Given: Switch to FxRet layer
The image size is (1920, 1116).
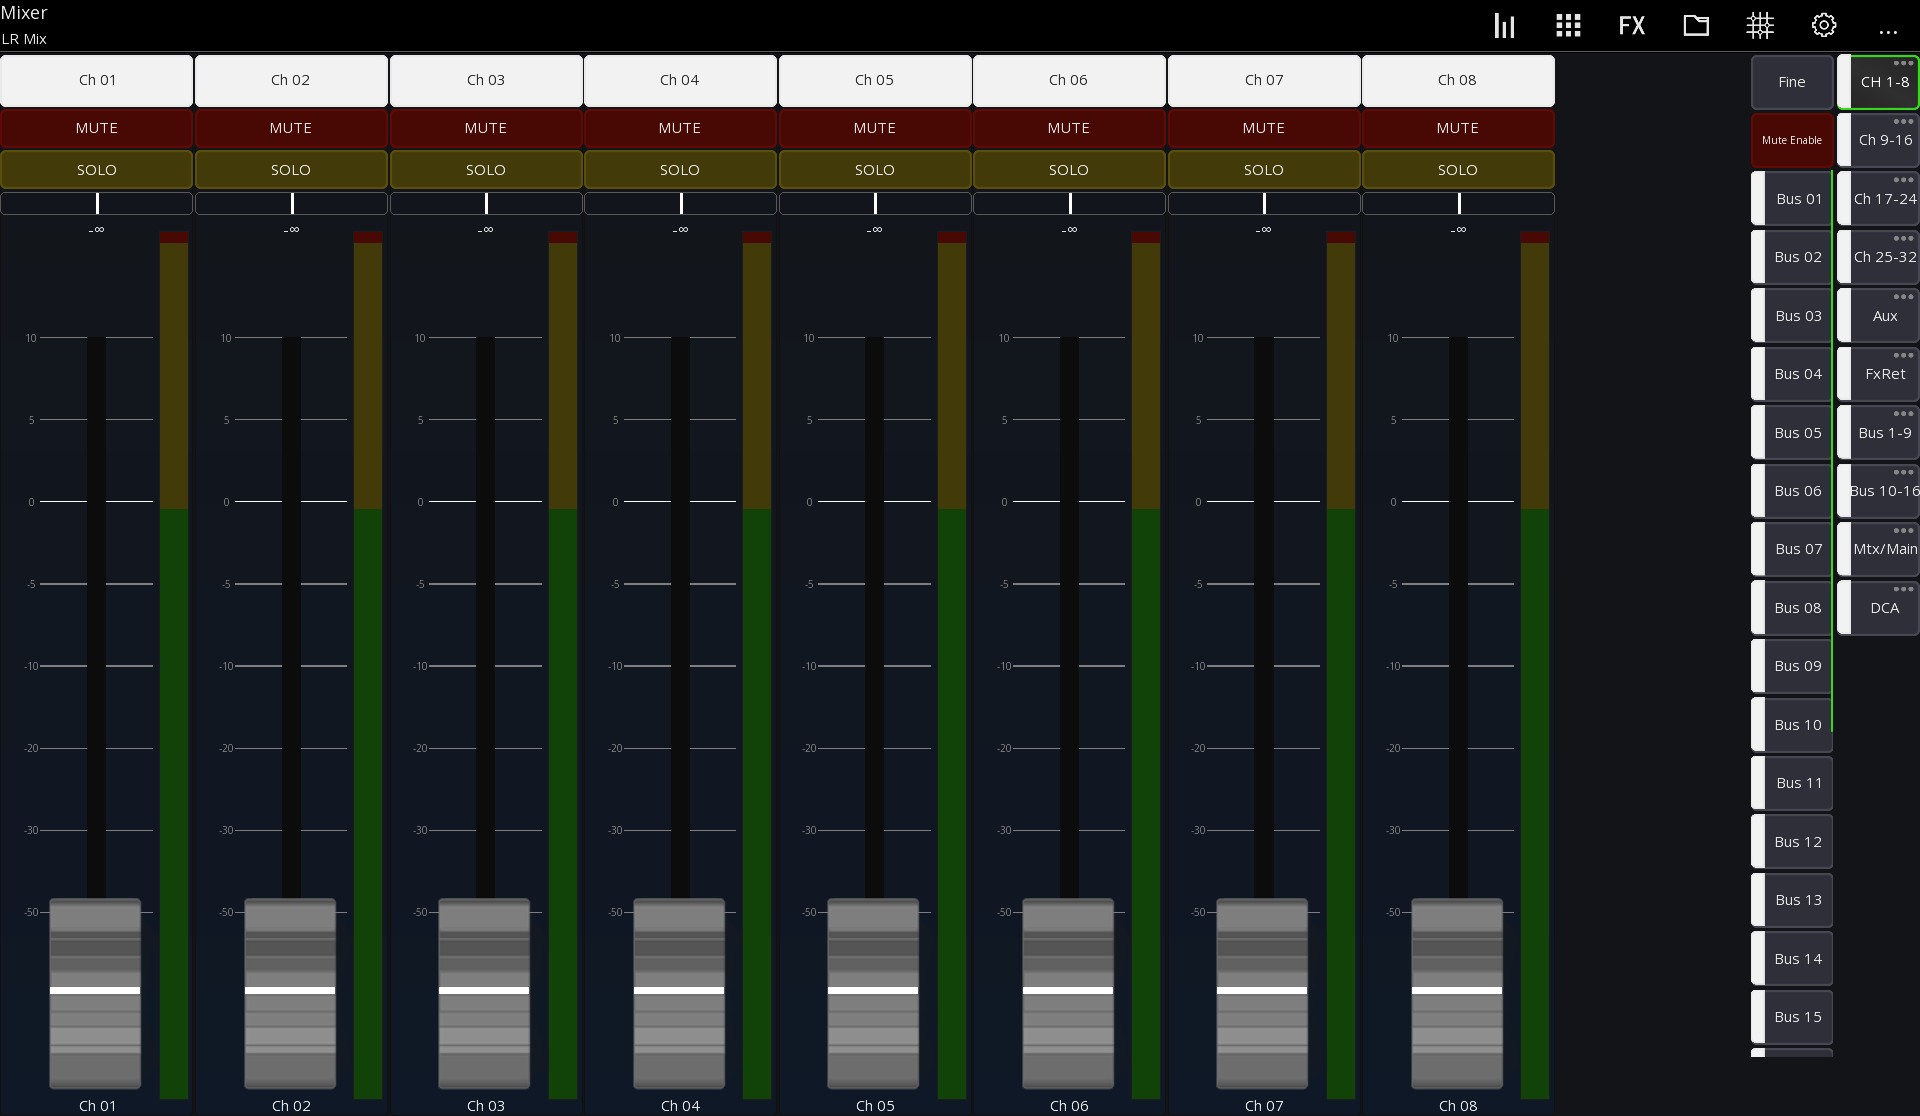Looking at the screenshot, I should [x=1879, y=374].
